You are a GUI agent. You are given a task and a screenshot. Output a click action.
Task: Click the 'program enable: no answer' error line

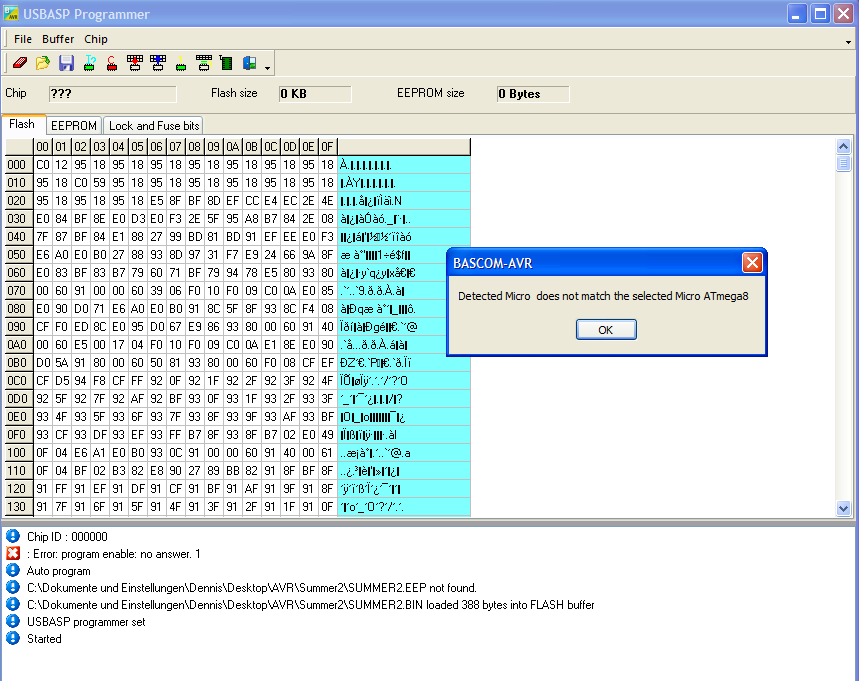(114, 554)
